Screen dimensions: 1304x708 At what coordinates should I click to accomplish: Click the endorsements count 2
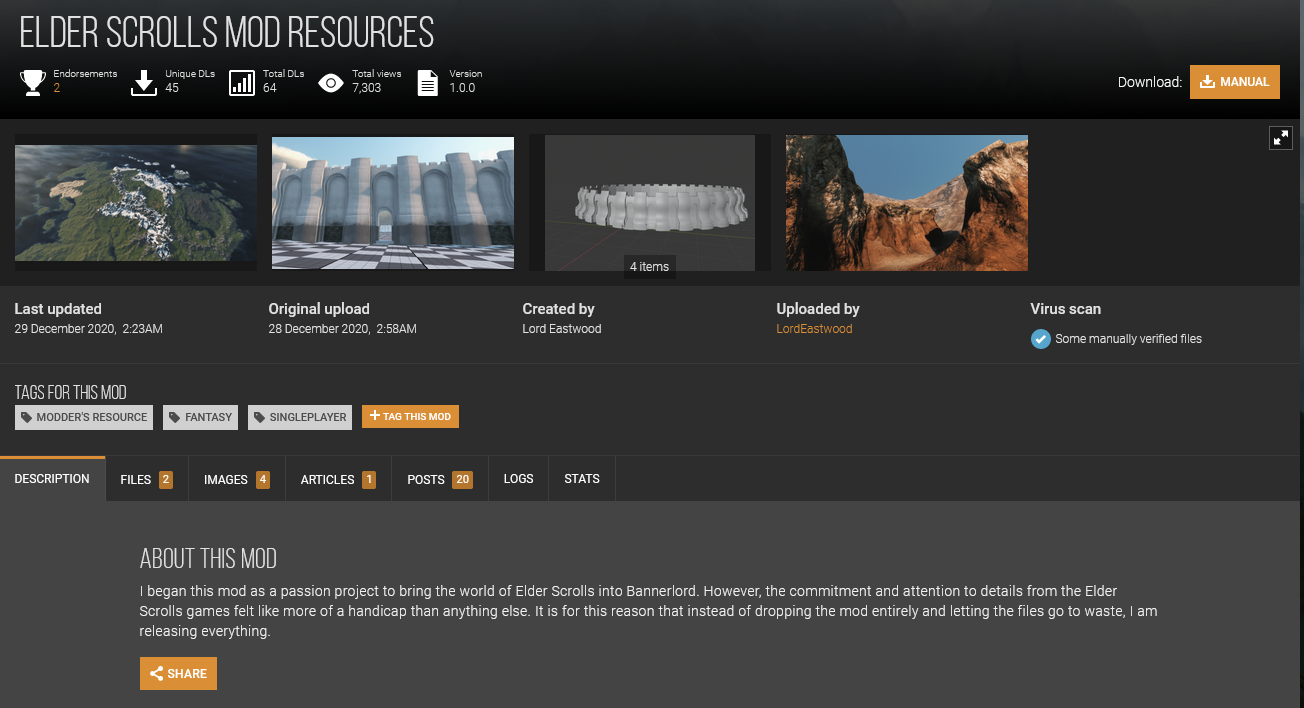pyautogui.click(x=57, y=88)
